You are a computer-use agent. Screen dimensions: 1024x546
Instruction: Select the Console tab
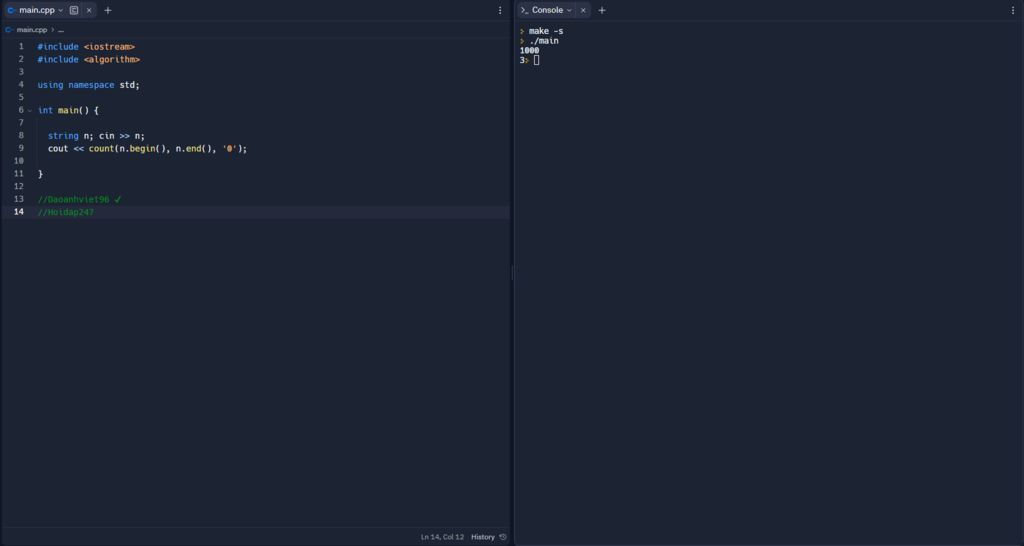coord(547,10)
